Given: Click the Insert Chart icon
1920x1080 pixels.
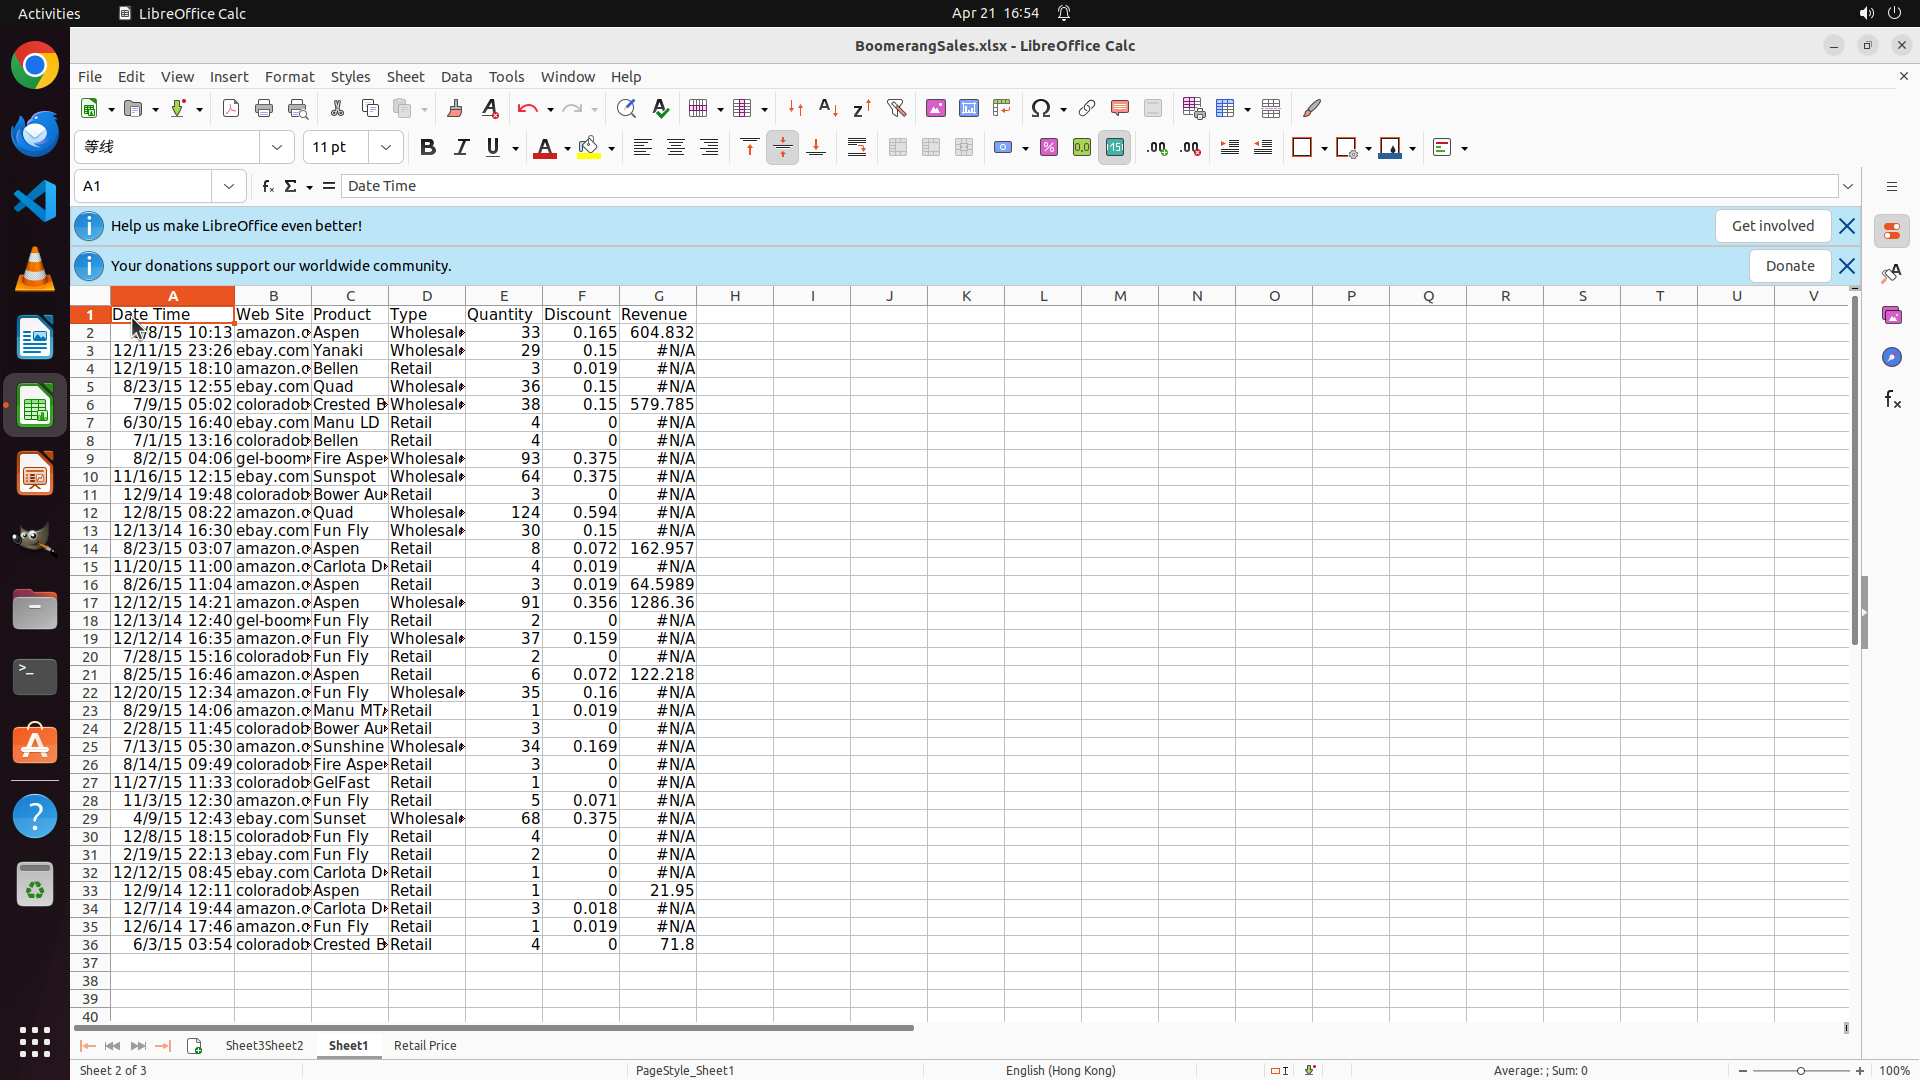Looking at the screenshot, I should coord(969,109).
